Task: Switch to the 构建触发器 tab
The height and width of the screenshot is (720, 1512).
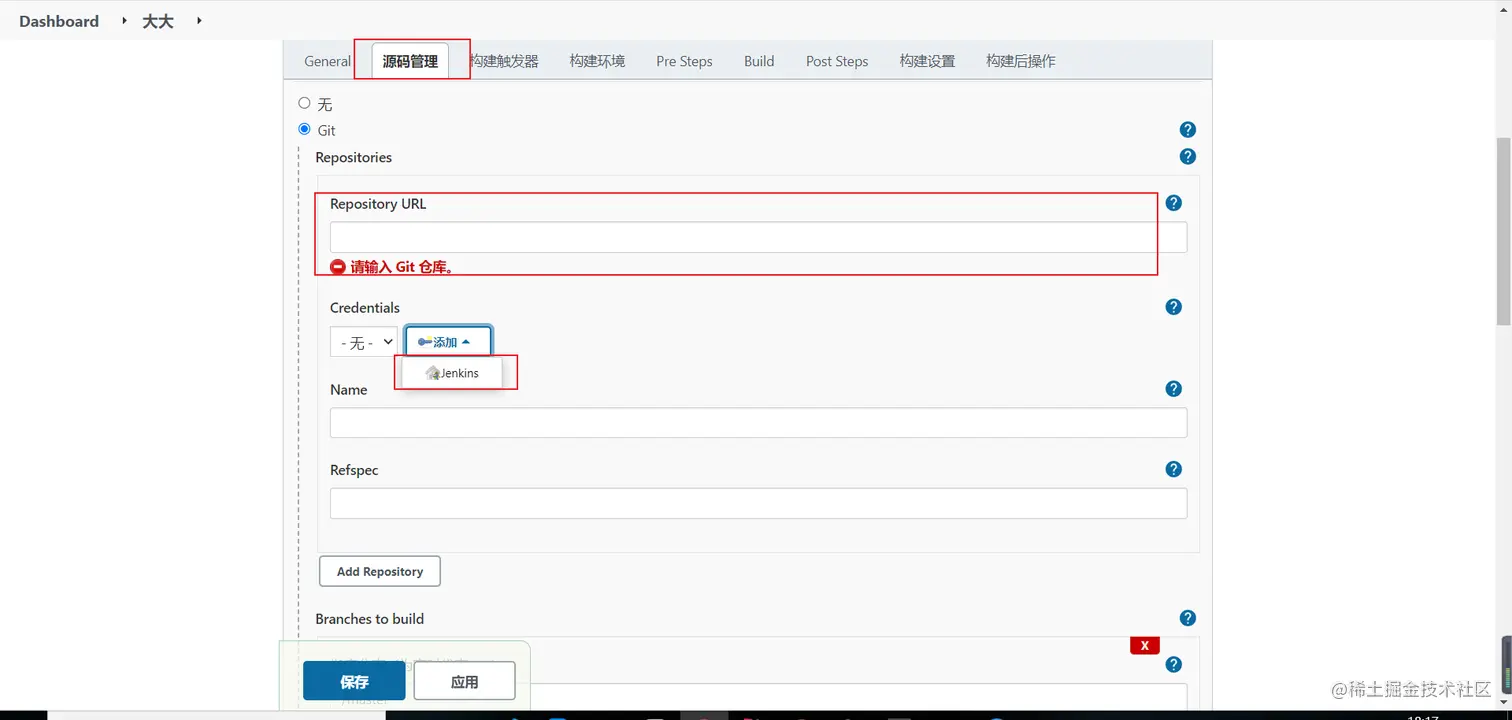Action: 506,61
